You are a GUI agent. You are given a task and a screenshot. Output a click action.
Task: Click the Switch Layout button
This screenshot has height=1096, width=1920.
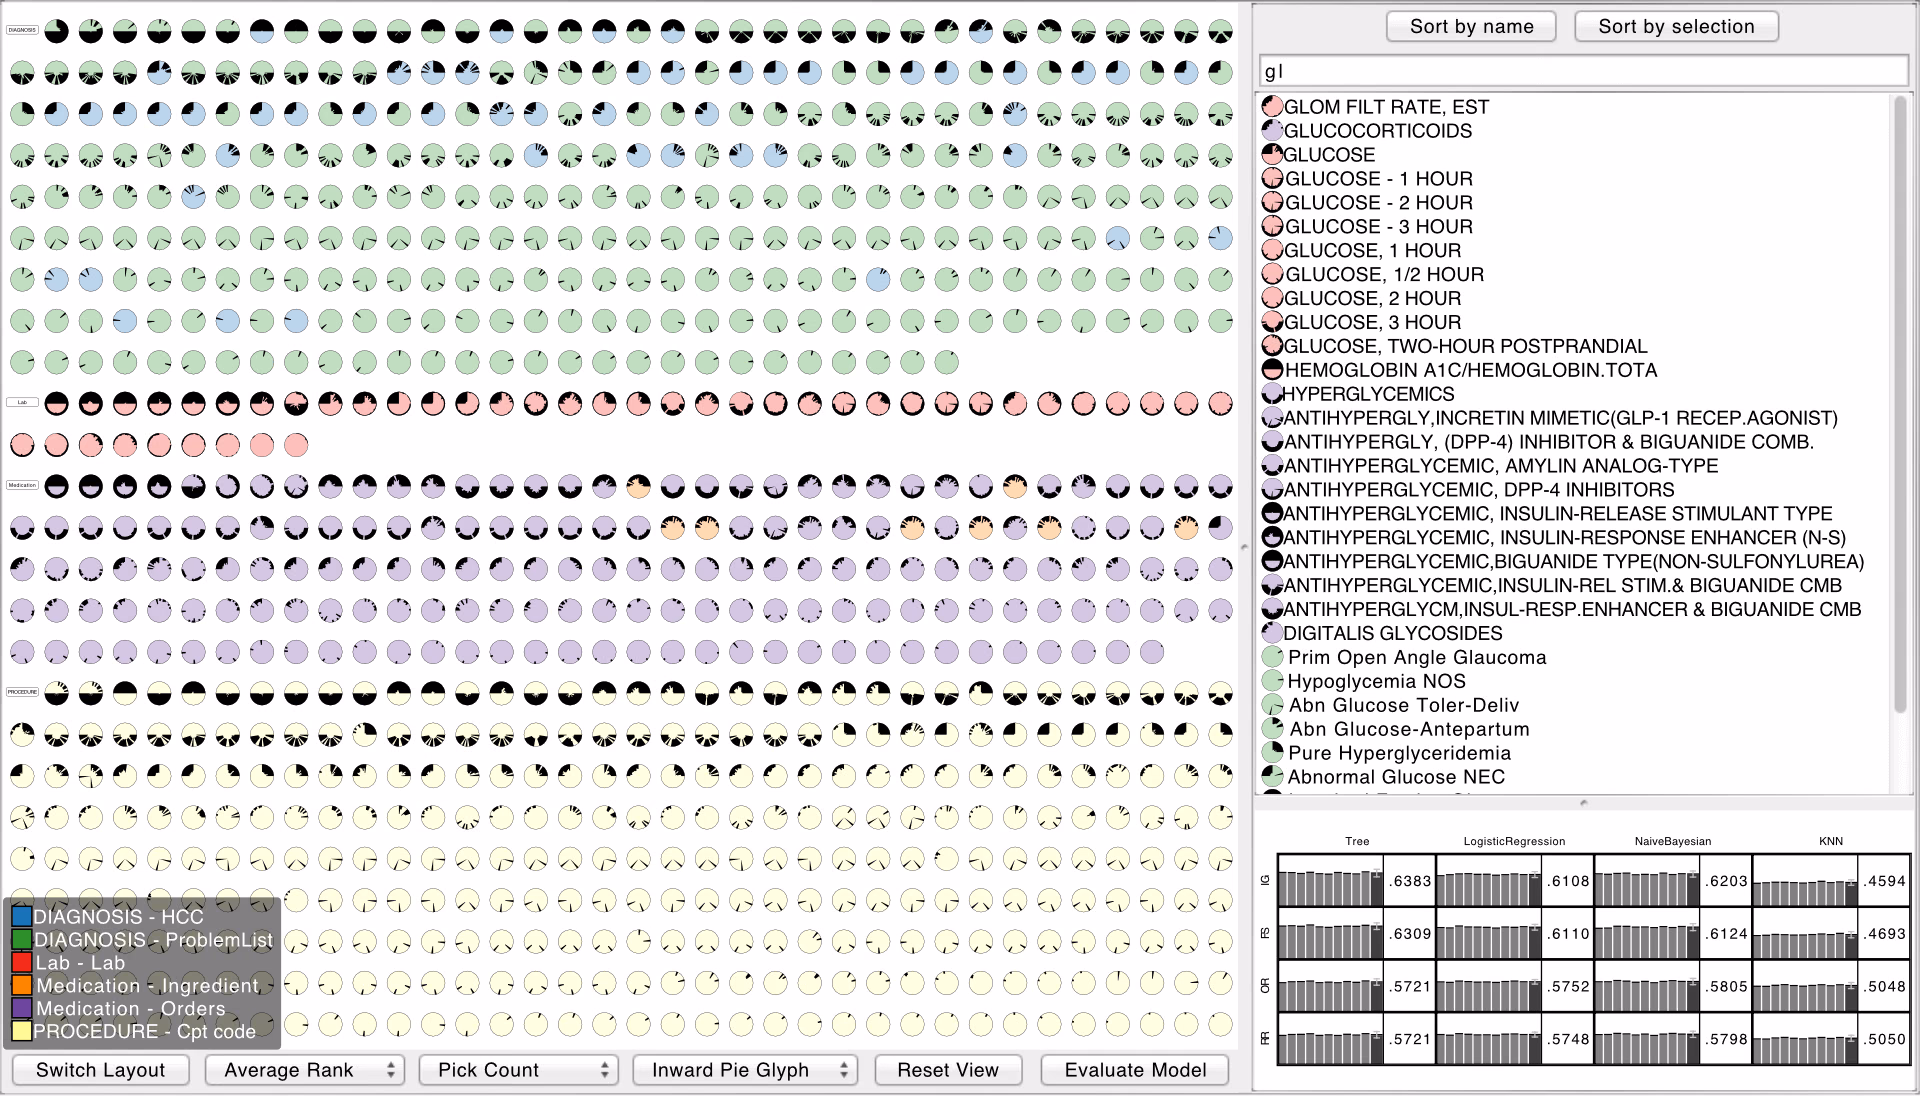coord(100,1070)
